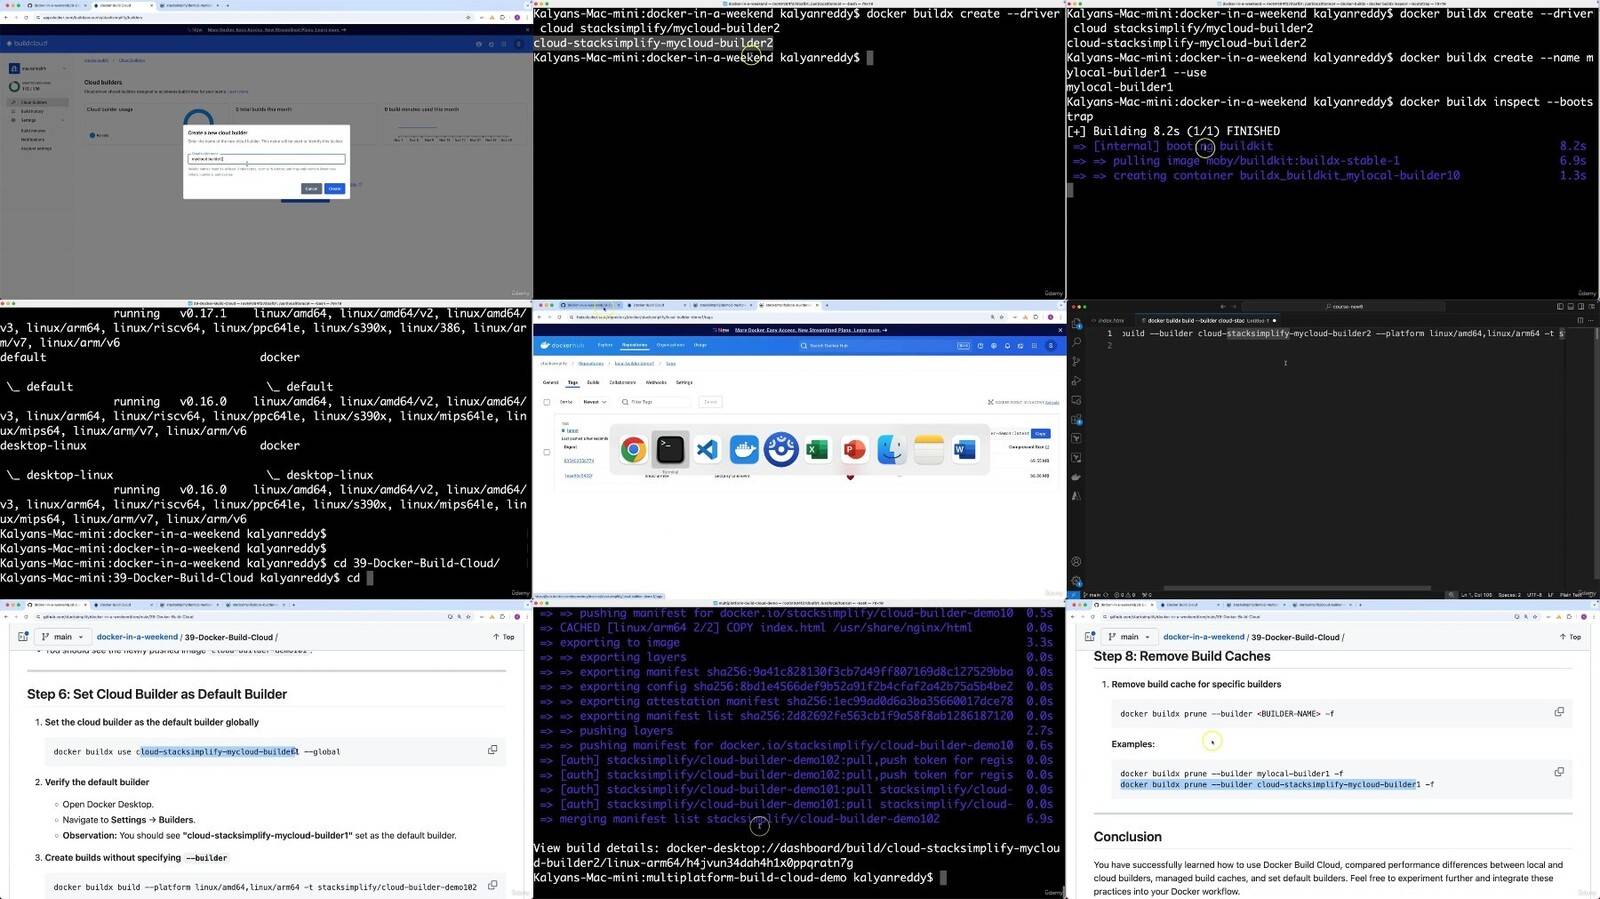Click the VS Code horizontal editor scrollbar
1600x899 pixels.
tap(1295, 588)
